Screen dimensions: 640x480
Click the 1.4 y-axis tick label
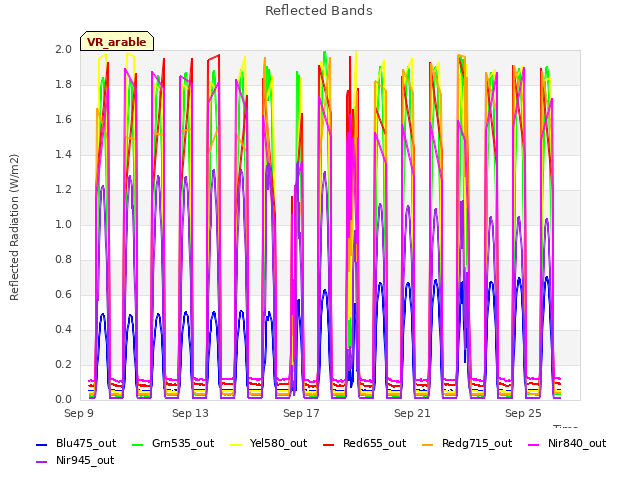tap(64, 154)
